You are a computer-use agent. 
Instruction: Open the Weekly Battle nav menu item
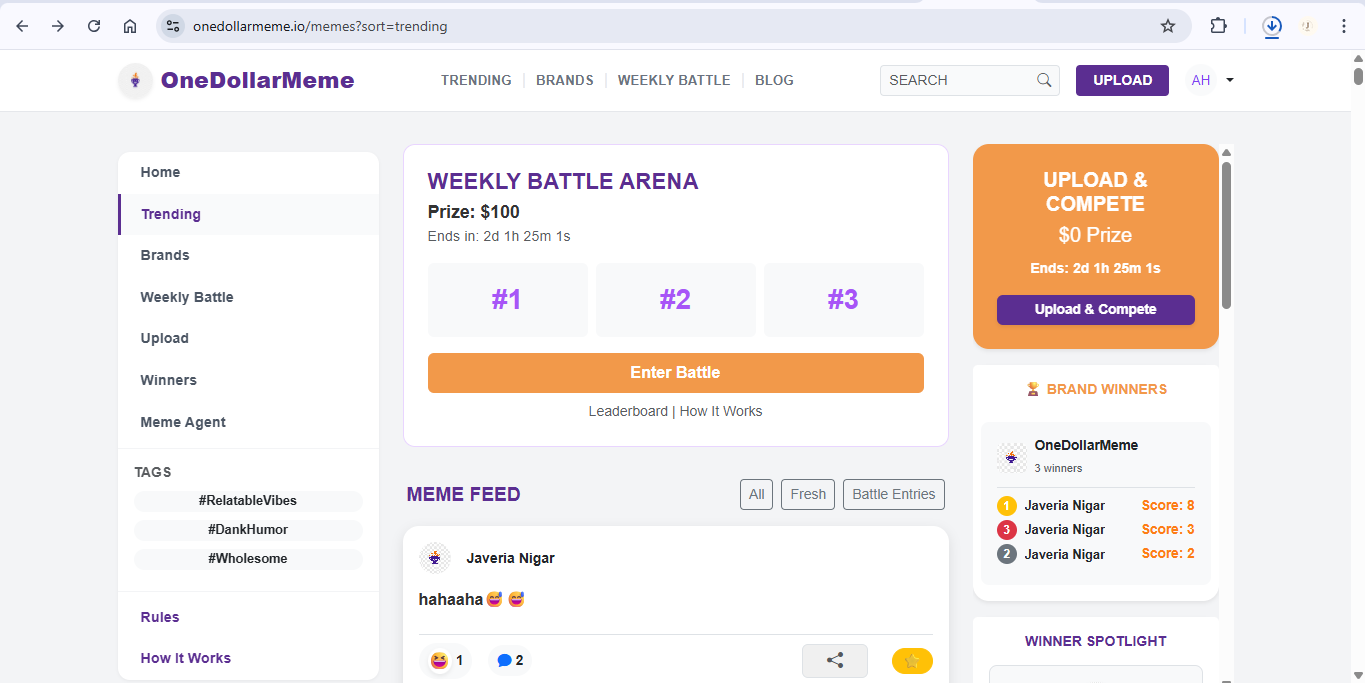click(673, 80)
